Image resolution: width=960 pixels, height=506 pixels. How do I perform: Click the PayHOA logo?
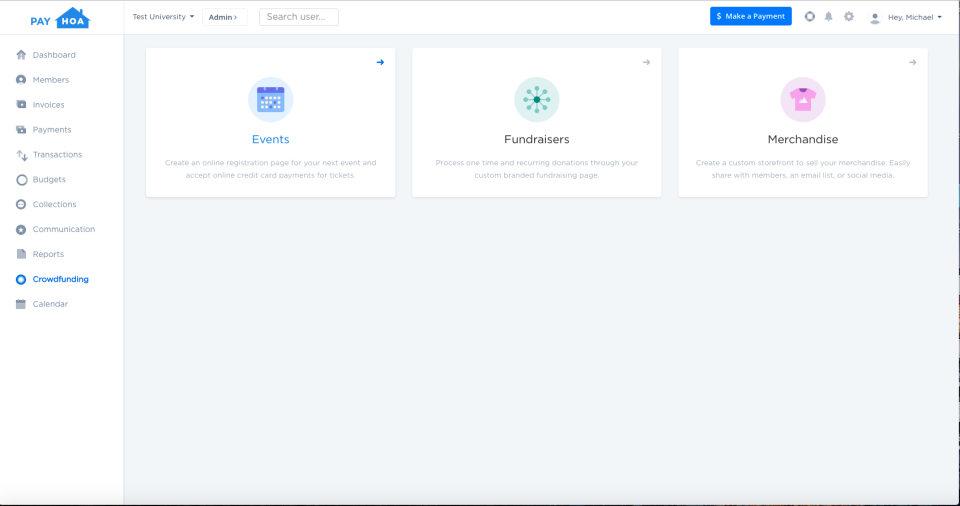click(60, 18)
